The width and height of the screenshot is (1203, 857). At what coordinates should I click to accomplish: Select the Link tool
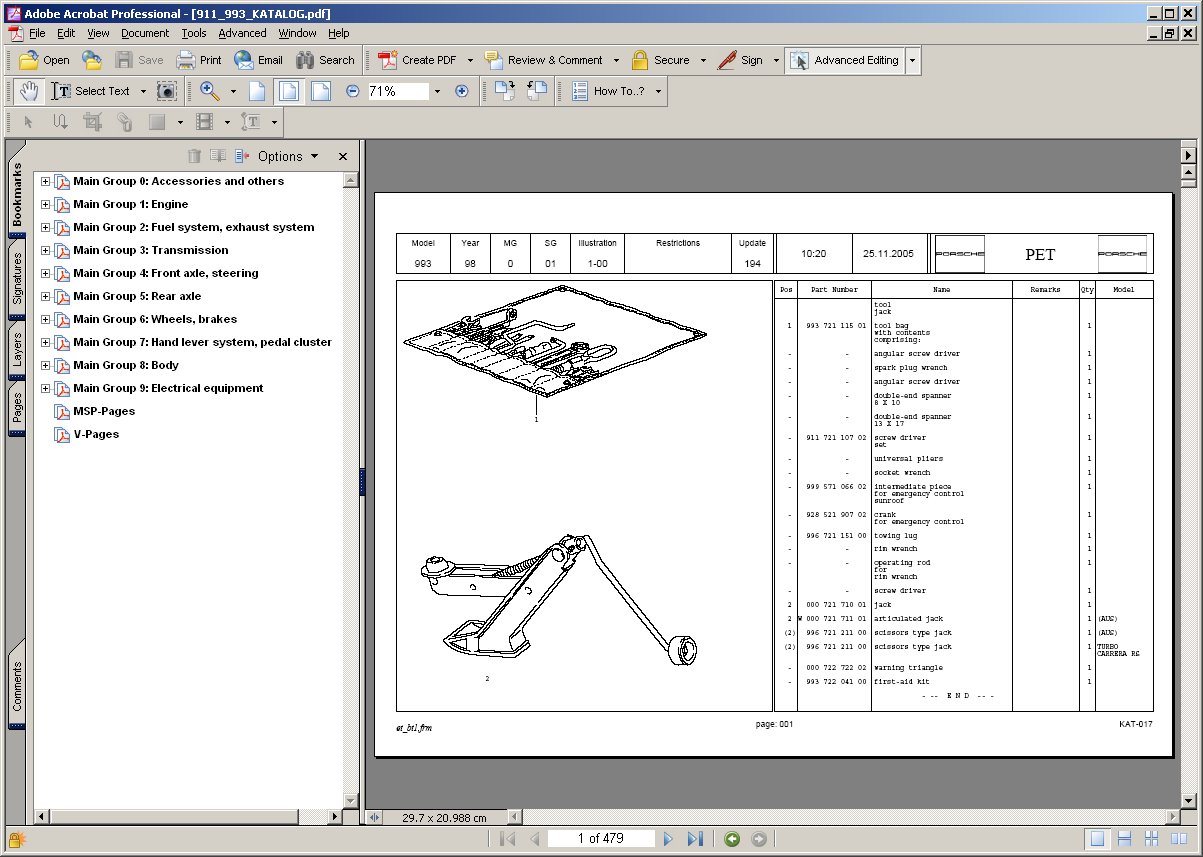(x=125, y=122)
